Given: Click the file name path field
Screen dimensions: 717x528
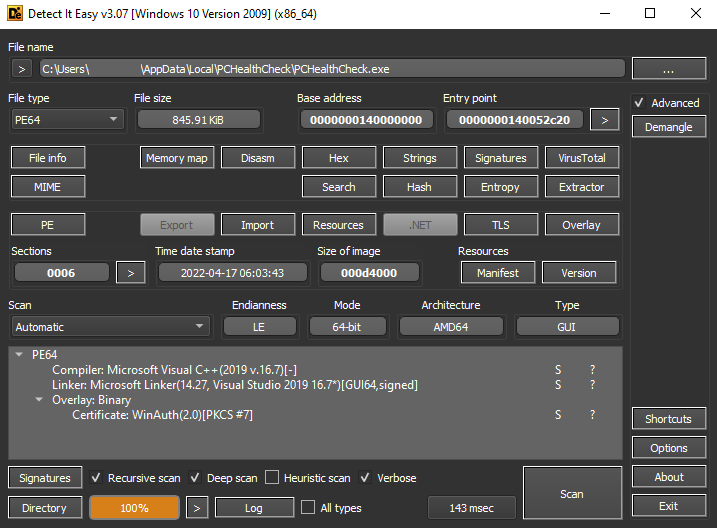Looking at the screenshot, I should [332, 69].
